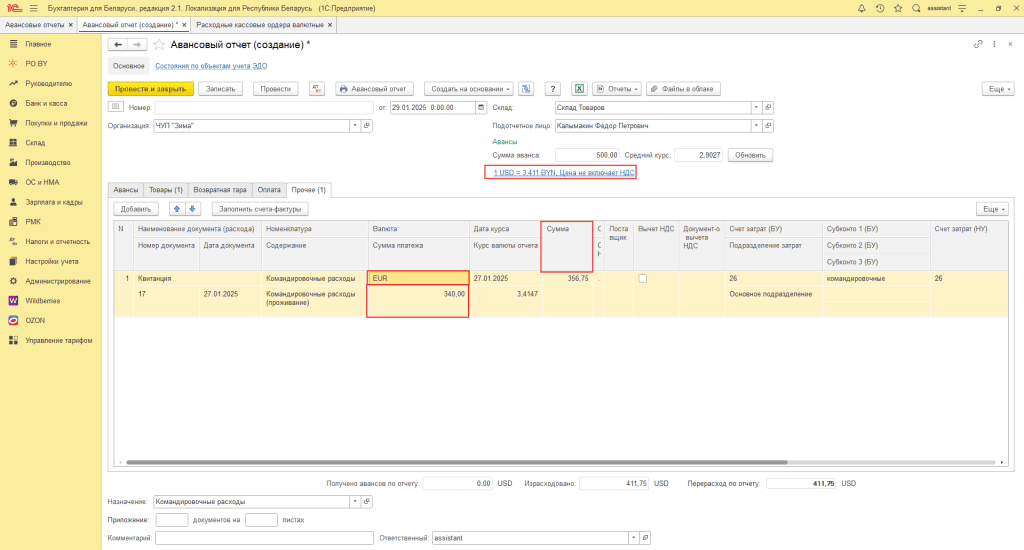Open the Банк и касса section
The image size is (1024, 550).
(45, 103)
